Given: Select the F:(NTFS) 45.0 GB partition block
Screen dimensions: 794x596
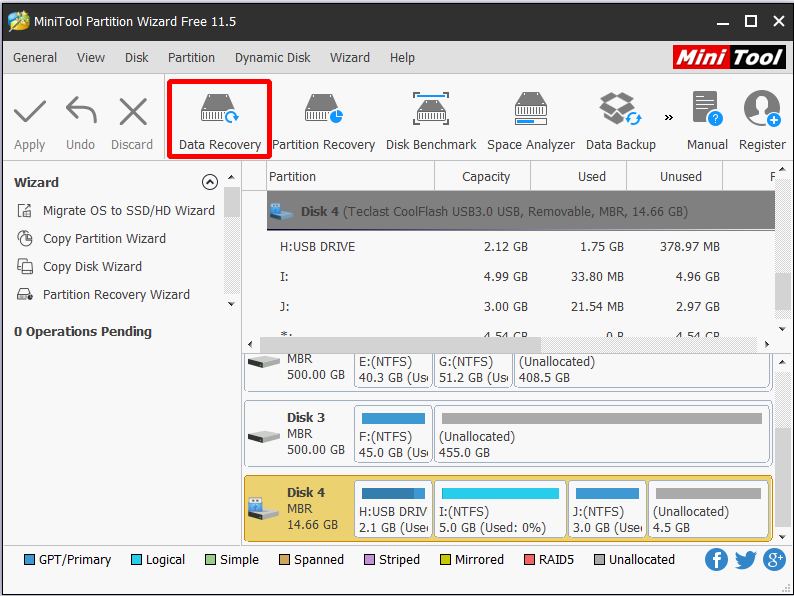Looking at the screenshot, I should [x=393, y=434].
